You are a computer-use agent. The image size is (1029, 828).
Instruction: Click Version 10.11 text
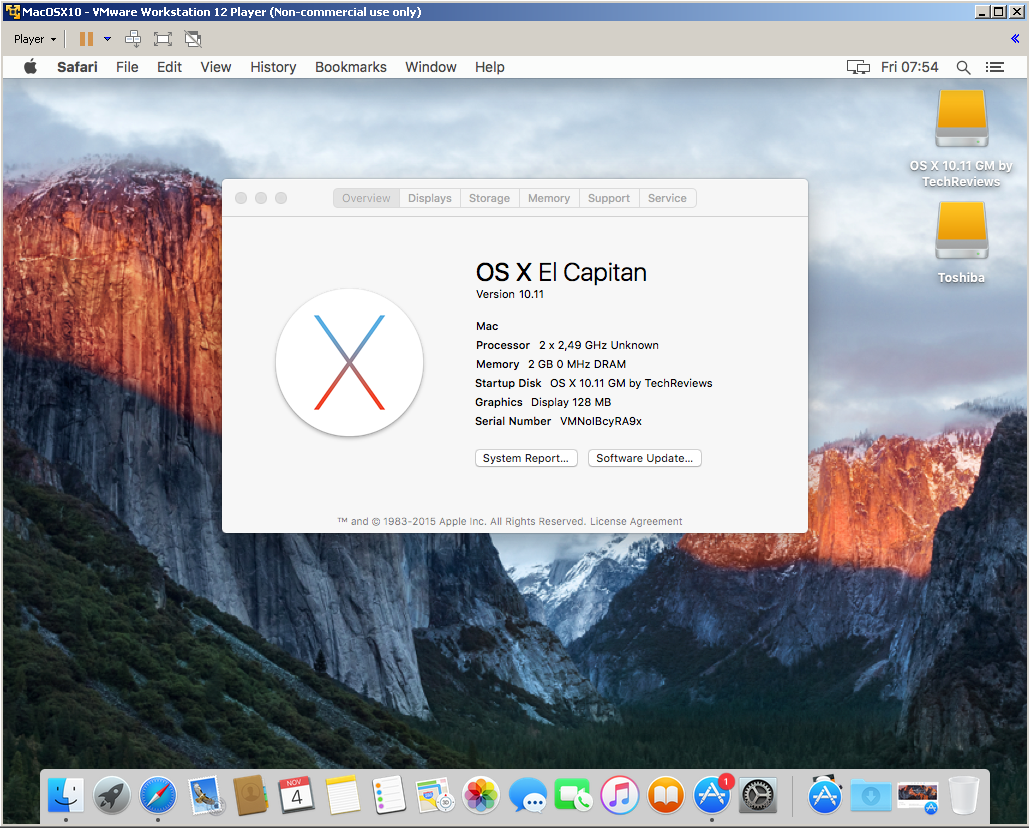click(510, 294)
